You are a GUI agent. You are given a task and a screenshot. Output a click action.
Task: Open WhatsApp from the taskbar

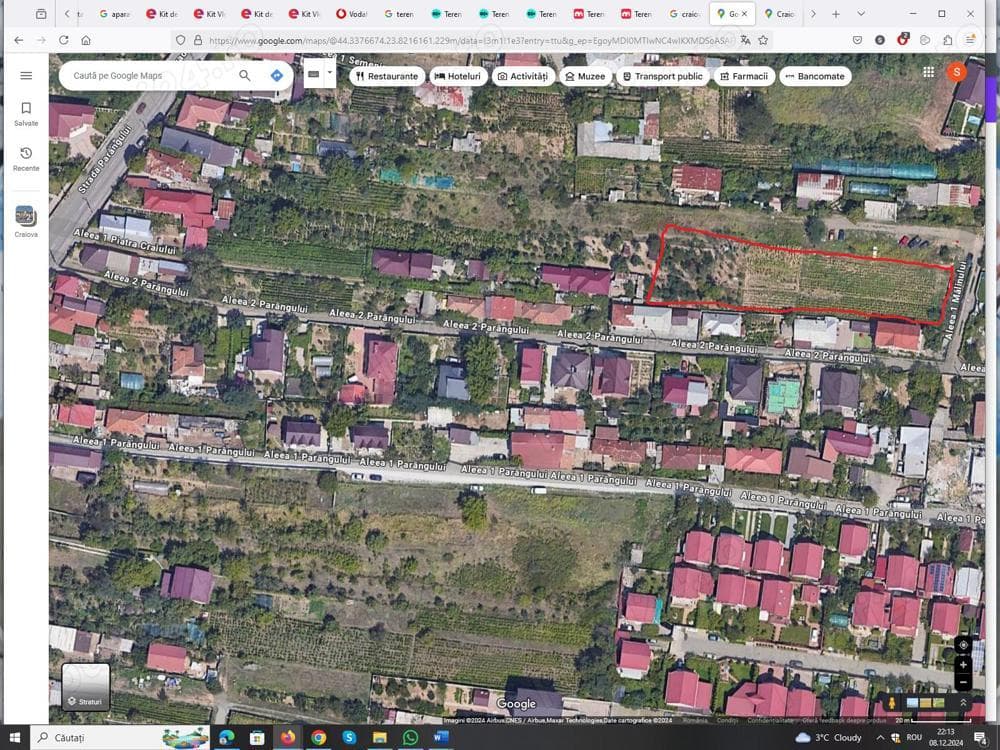pyautogui.click(x=410, y=737)
